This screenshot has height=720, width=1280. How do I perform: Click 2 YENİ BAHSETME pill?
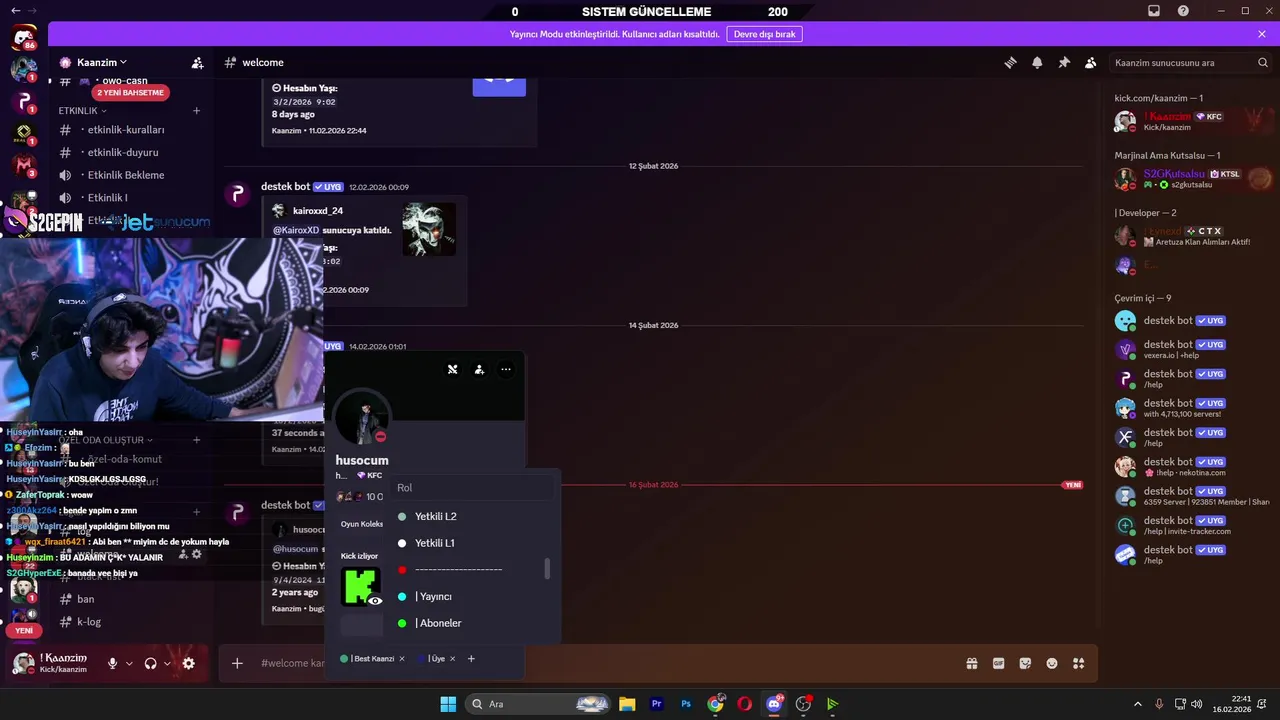(x=130, y=92)
